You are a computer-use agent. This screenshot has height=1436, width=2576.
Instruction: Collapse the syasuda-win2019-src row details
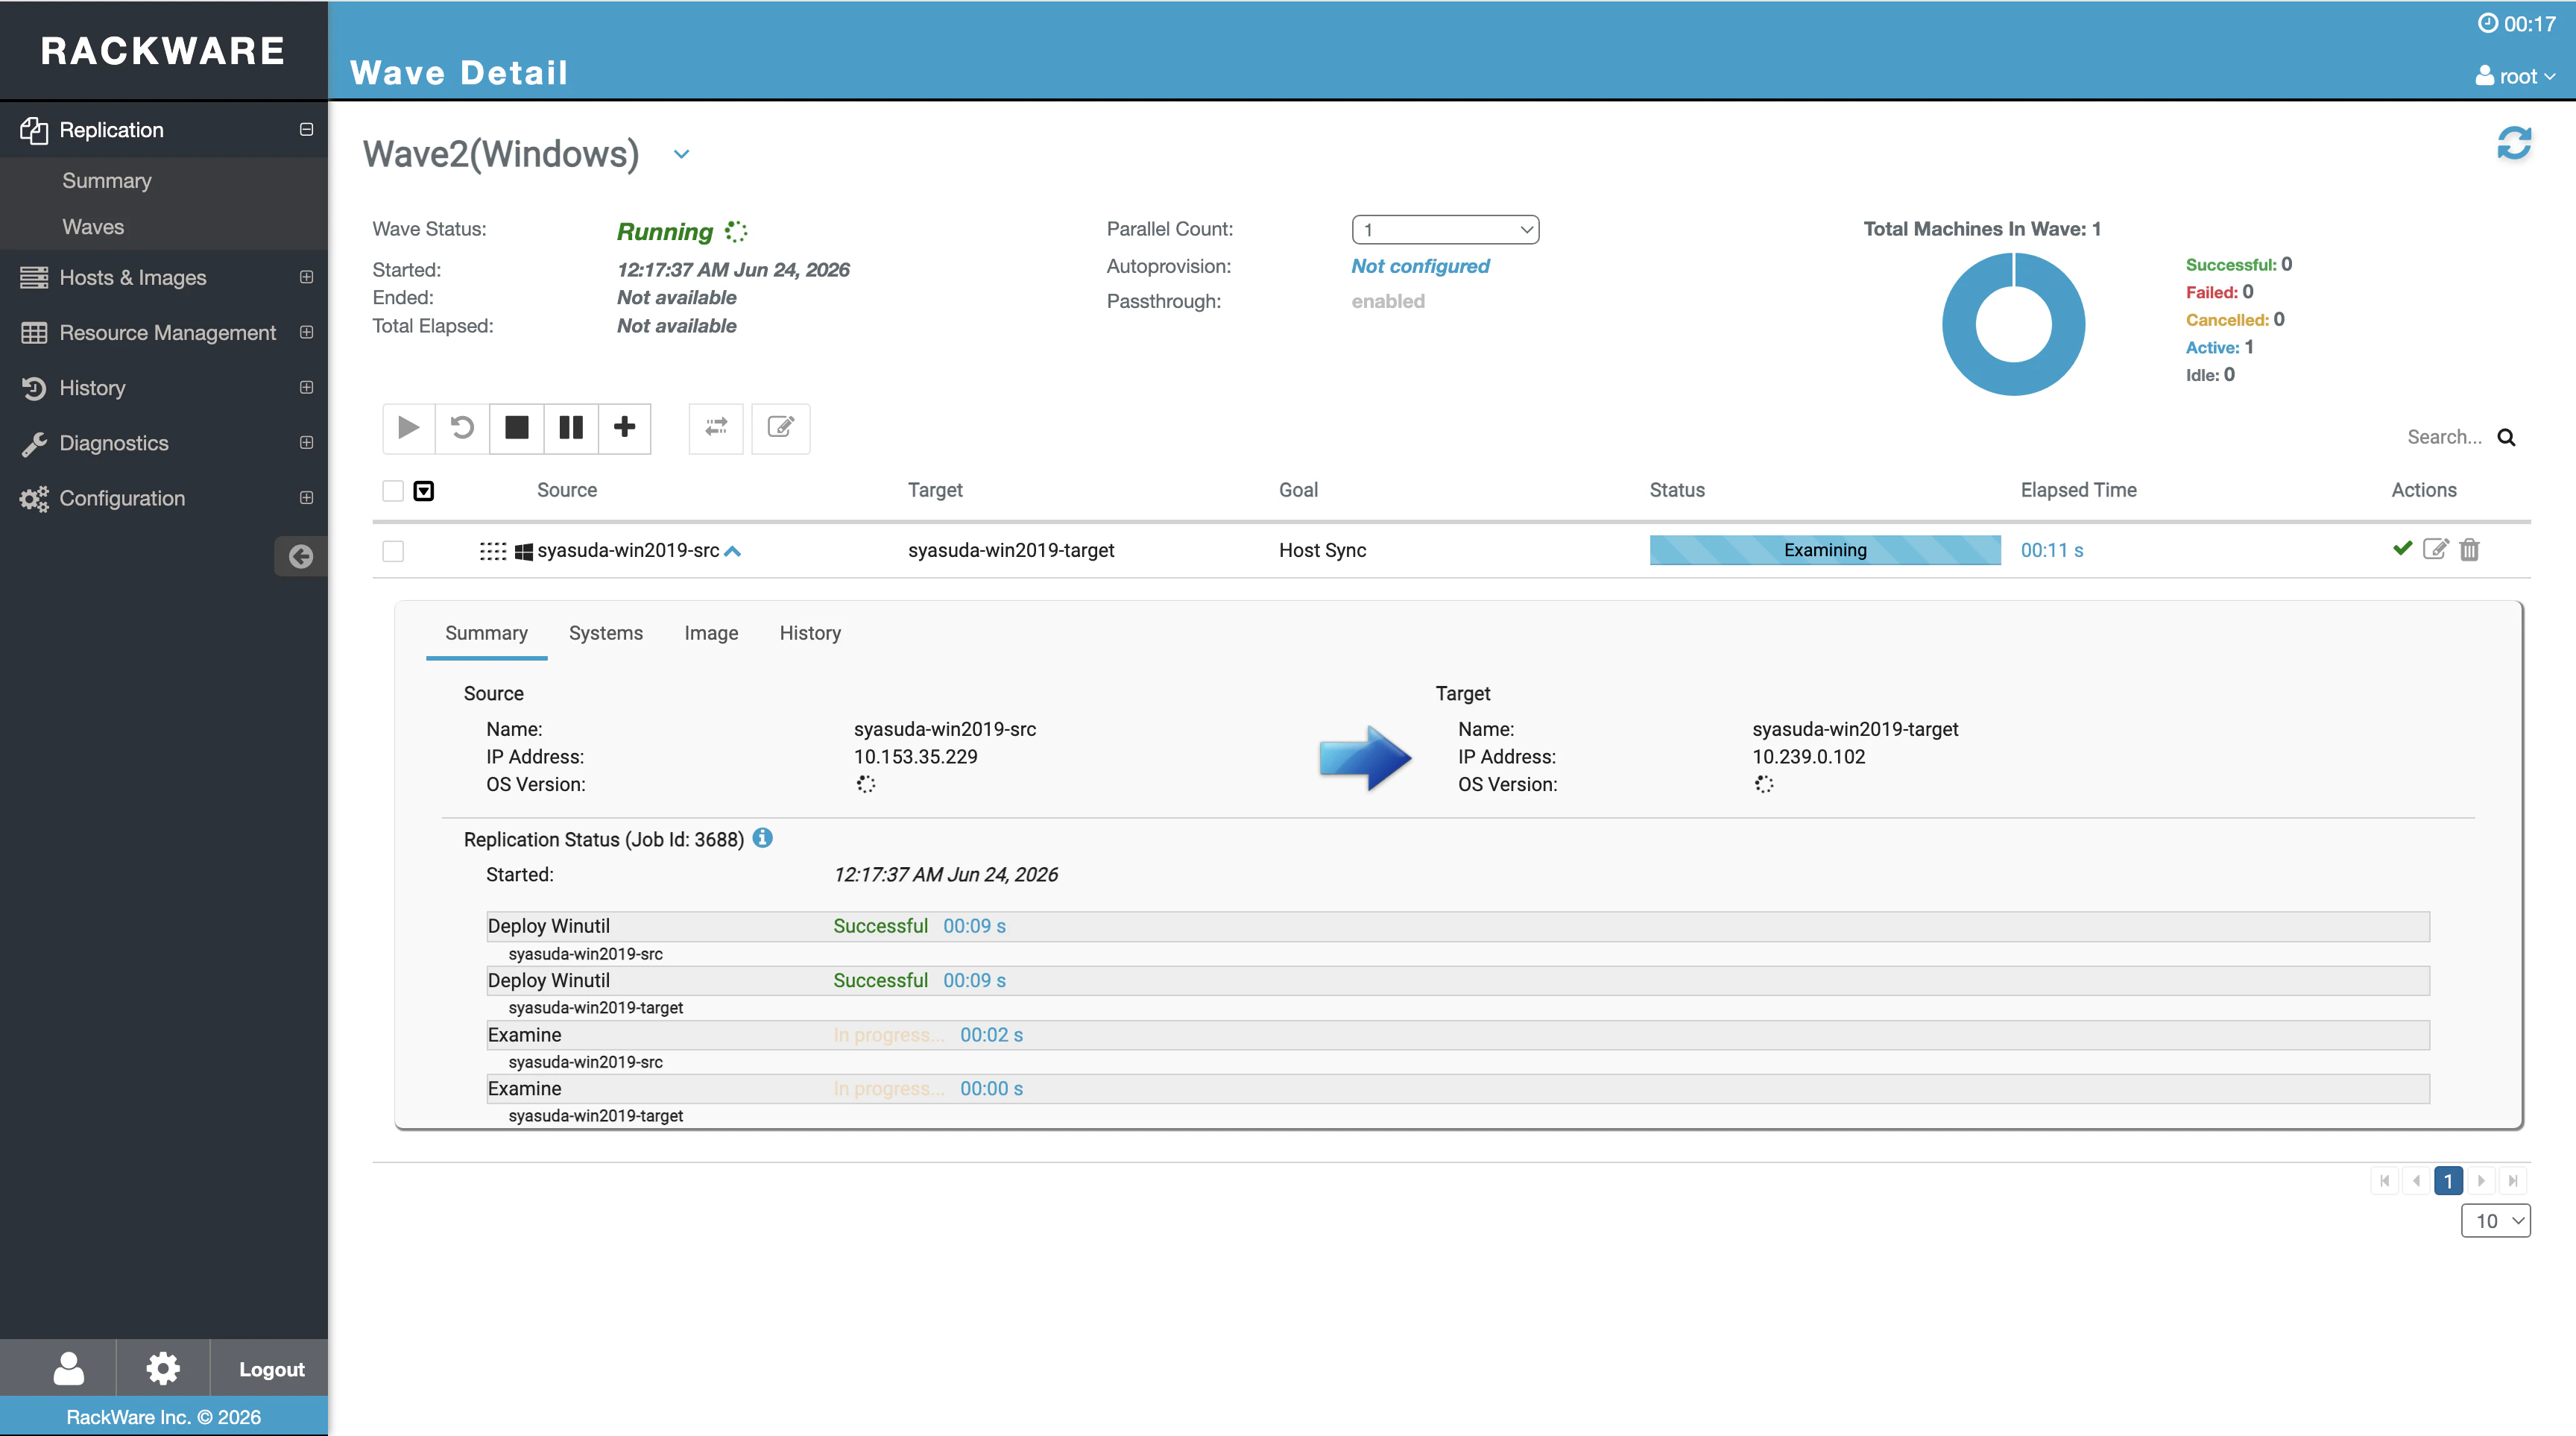click(732, 551)
